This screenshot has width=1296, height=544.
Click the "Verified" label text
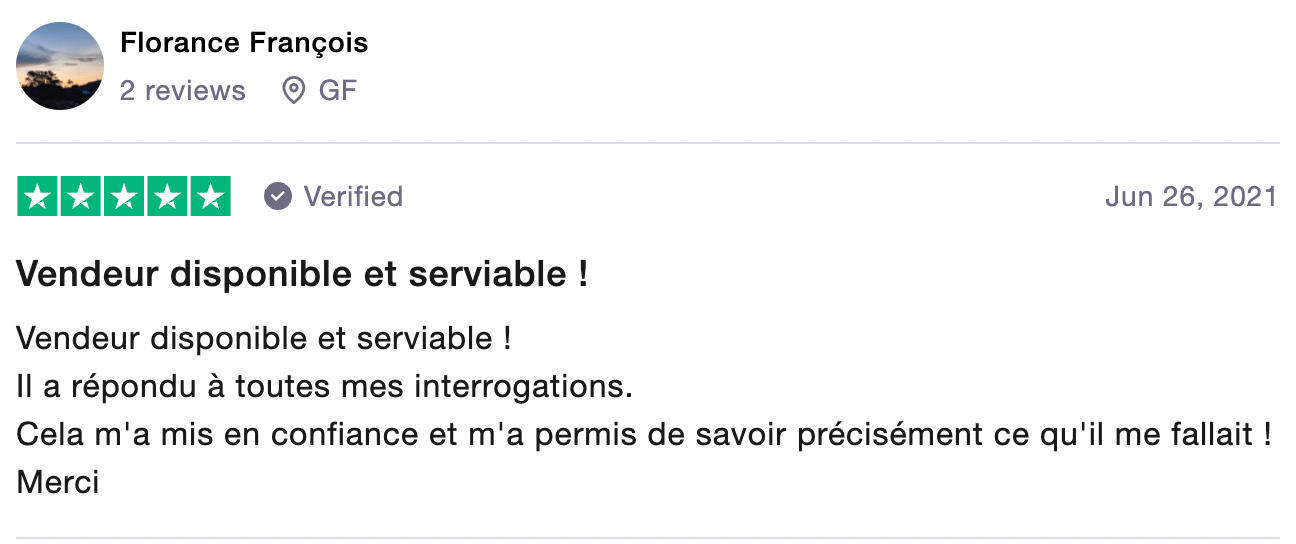click(x=353, y=196)
